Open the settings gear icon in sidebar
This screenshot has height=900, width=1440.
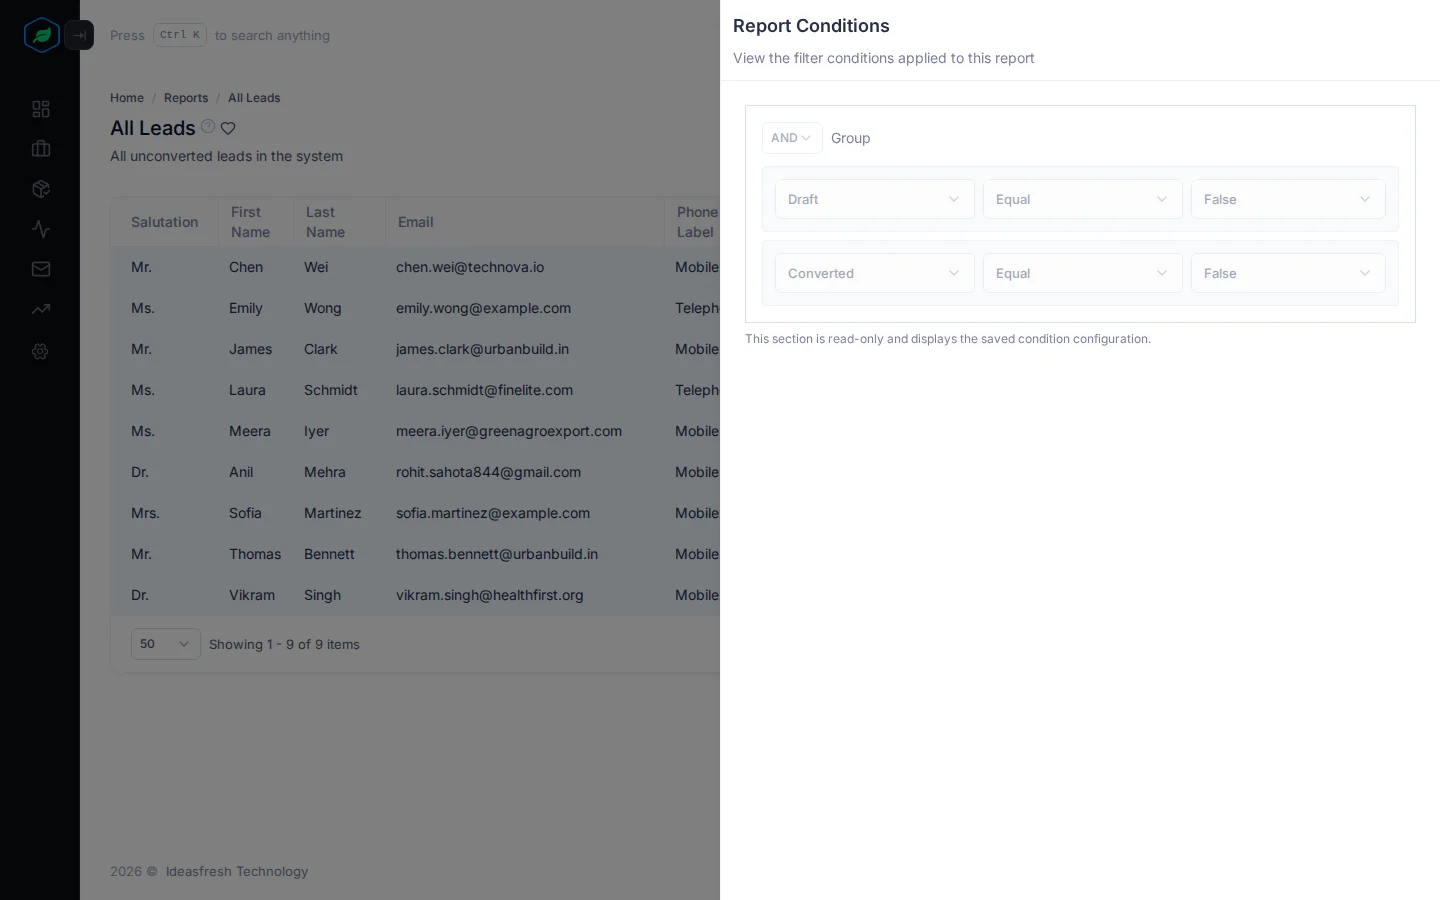click(x=40, y=351)
